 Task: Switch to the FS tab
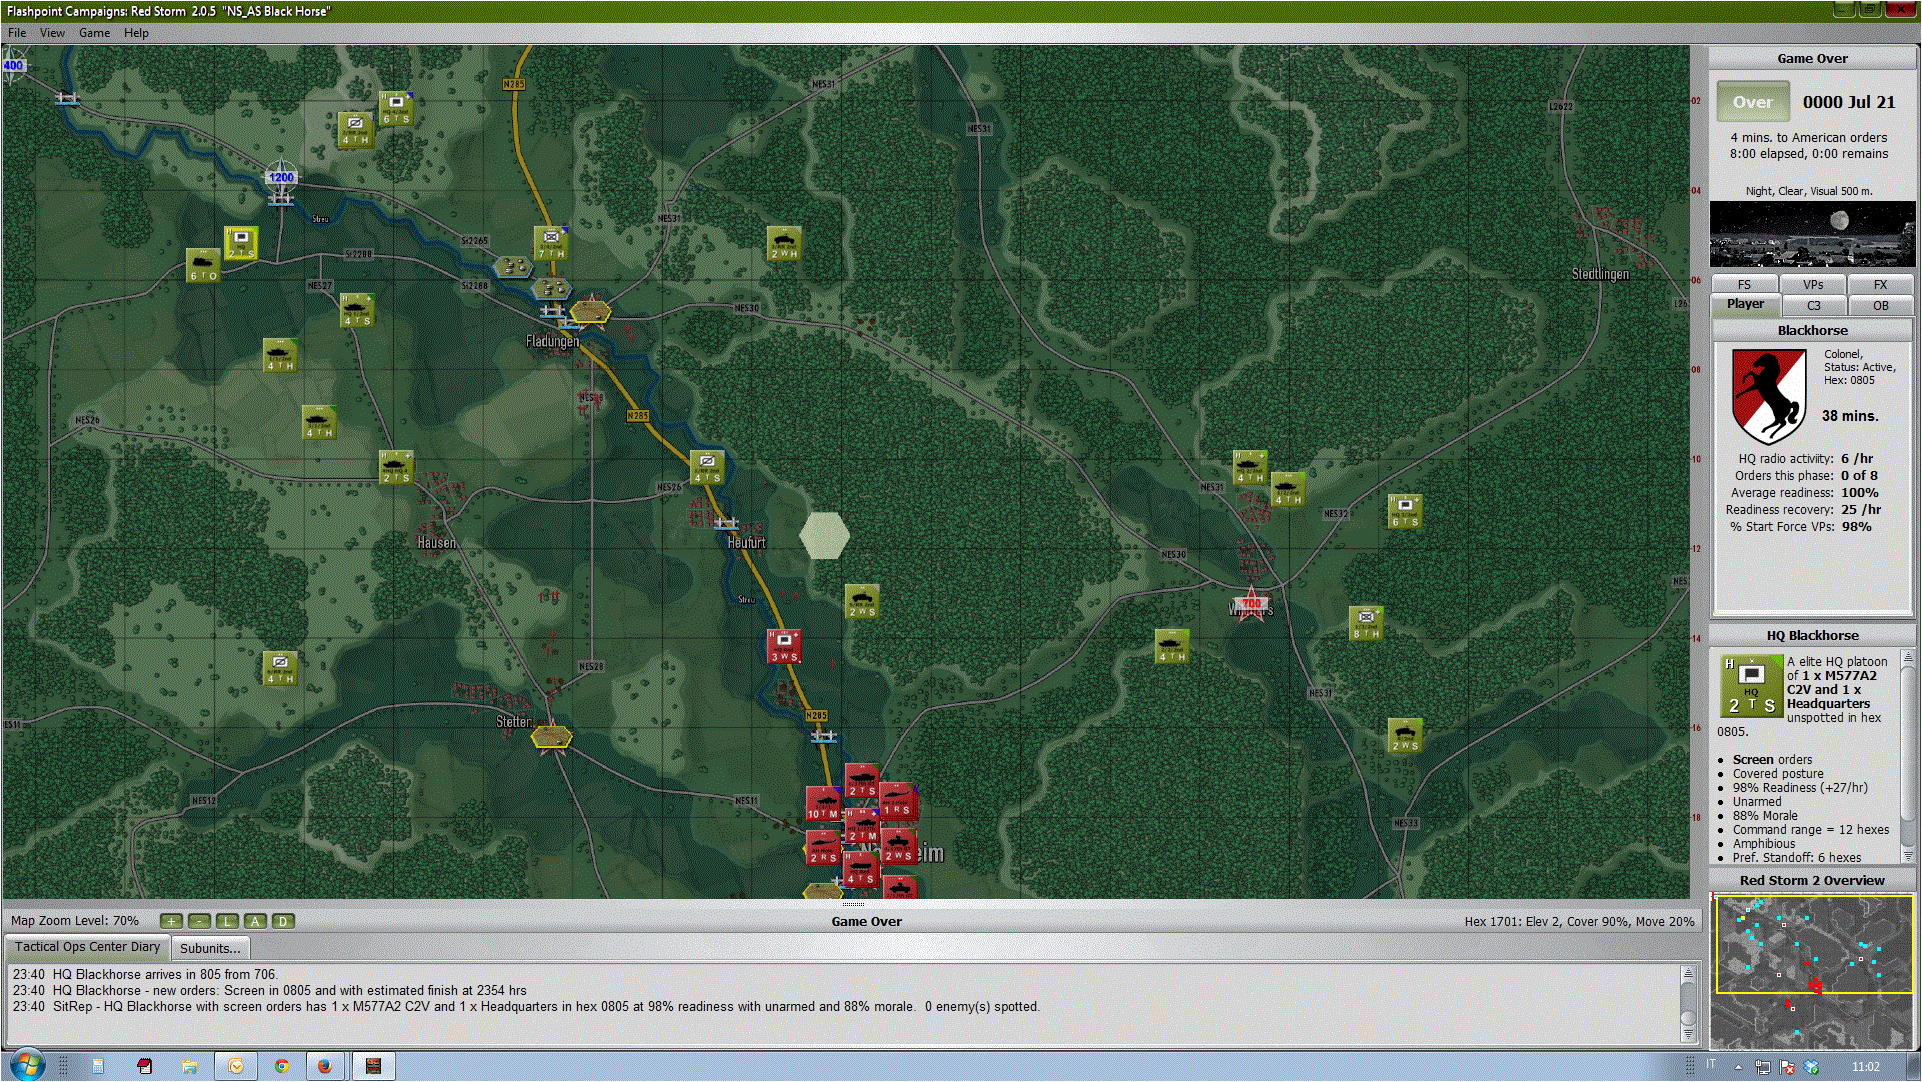click(x=1744, y=285)
